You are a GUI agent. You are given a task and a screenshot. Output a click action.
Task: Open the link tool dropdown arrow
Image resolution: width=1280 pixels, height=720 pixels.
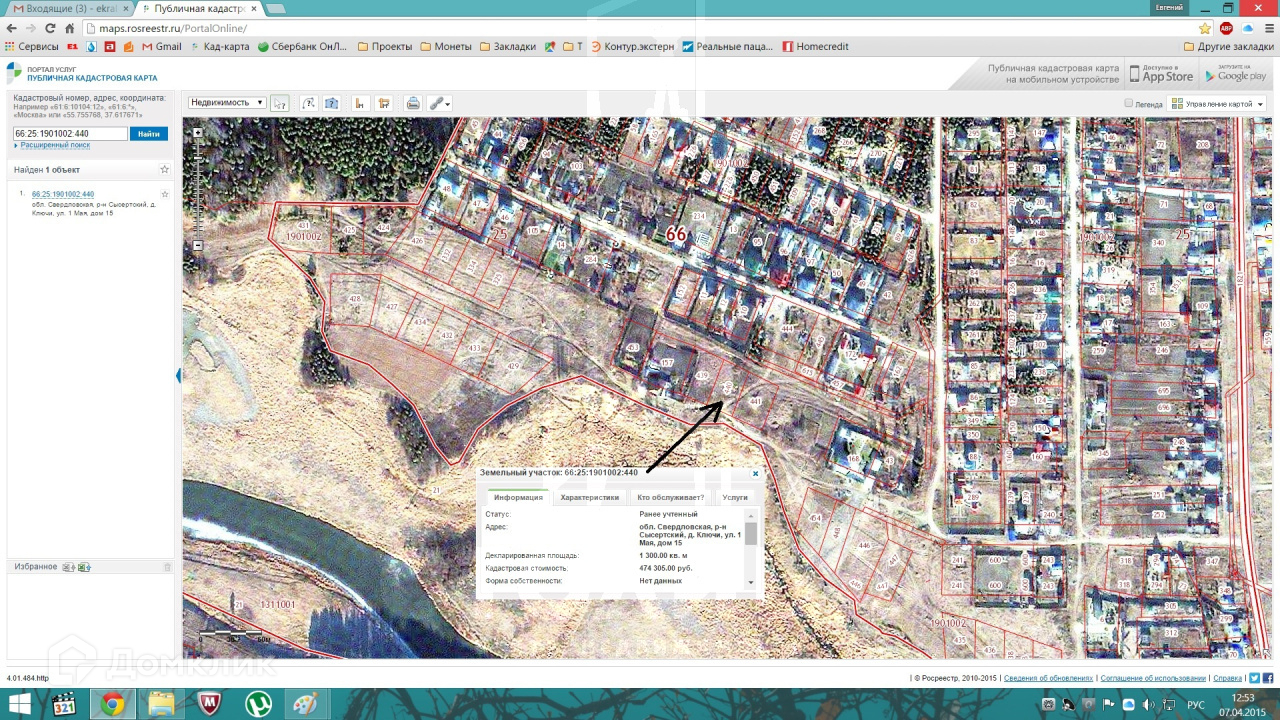pyautogui.click(x=447, y=104)
